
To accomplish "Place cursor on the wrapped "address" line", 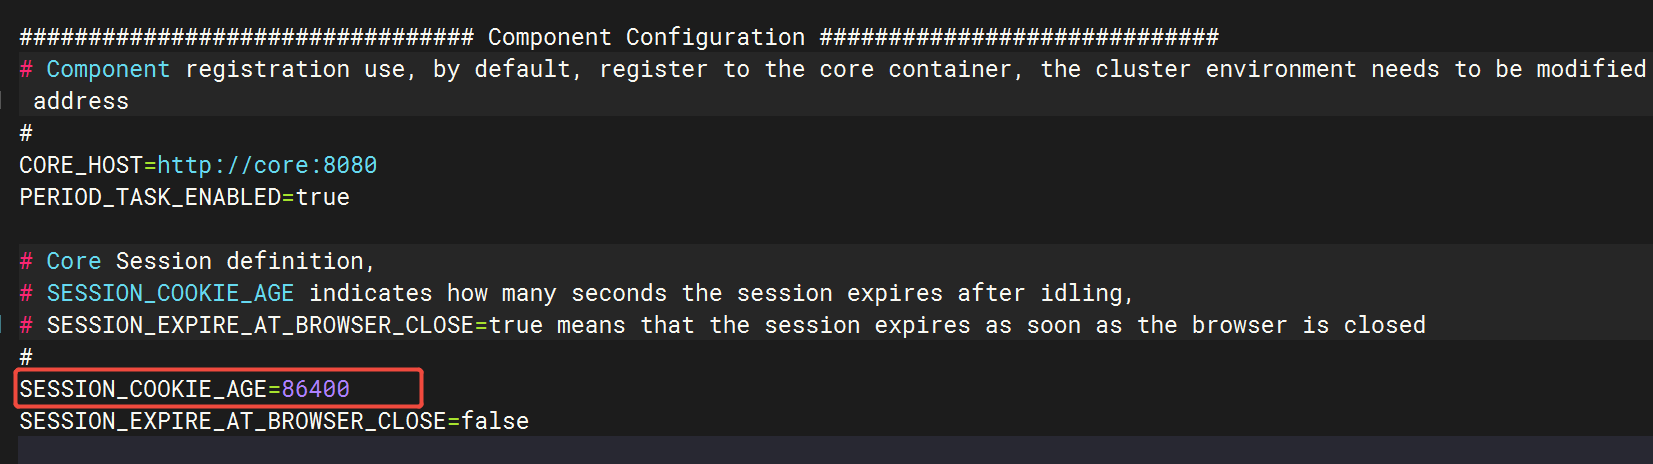I will coord(81,101).
